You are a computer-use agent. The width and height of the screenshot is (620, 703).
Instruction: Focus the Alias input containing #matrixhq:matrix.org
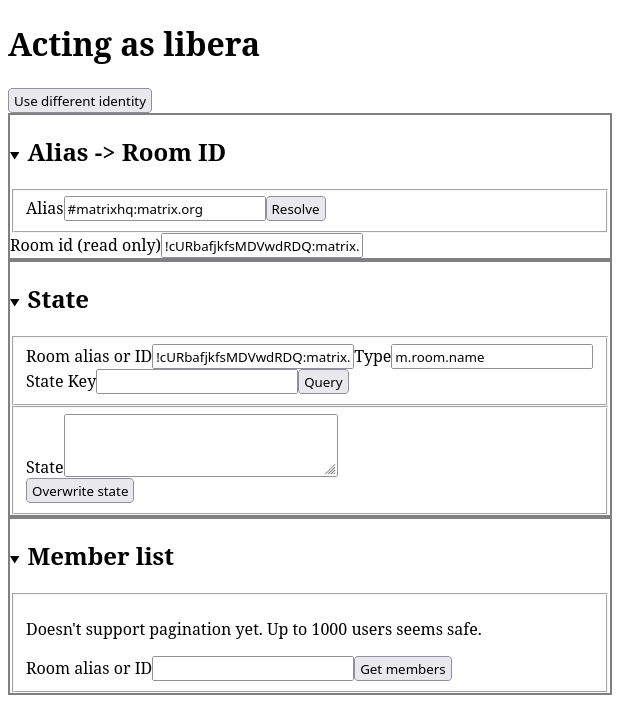pos(165,209)
